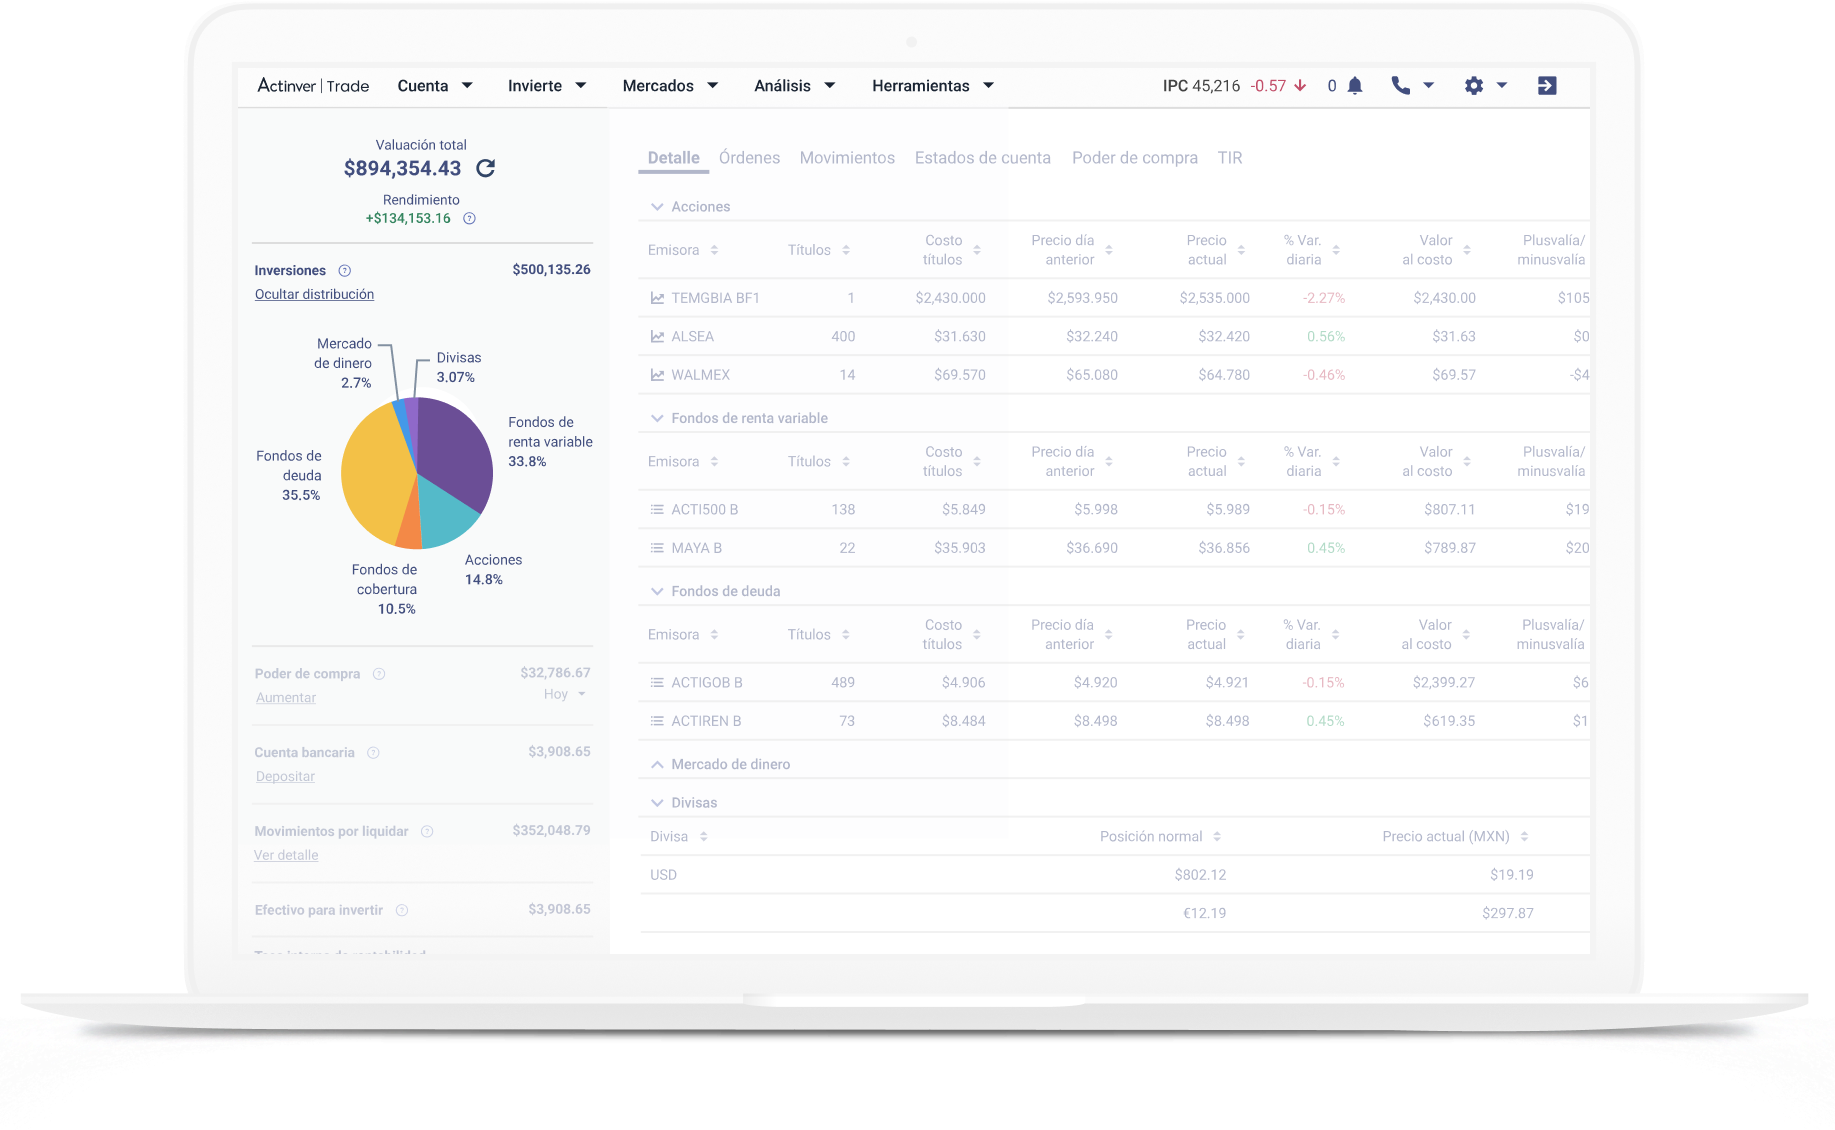Sort the Emisora column in Acciones
The height and width of the screenshot is (1130, 1835).
[712, 249]
